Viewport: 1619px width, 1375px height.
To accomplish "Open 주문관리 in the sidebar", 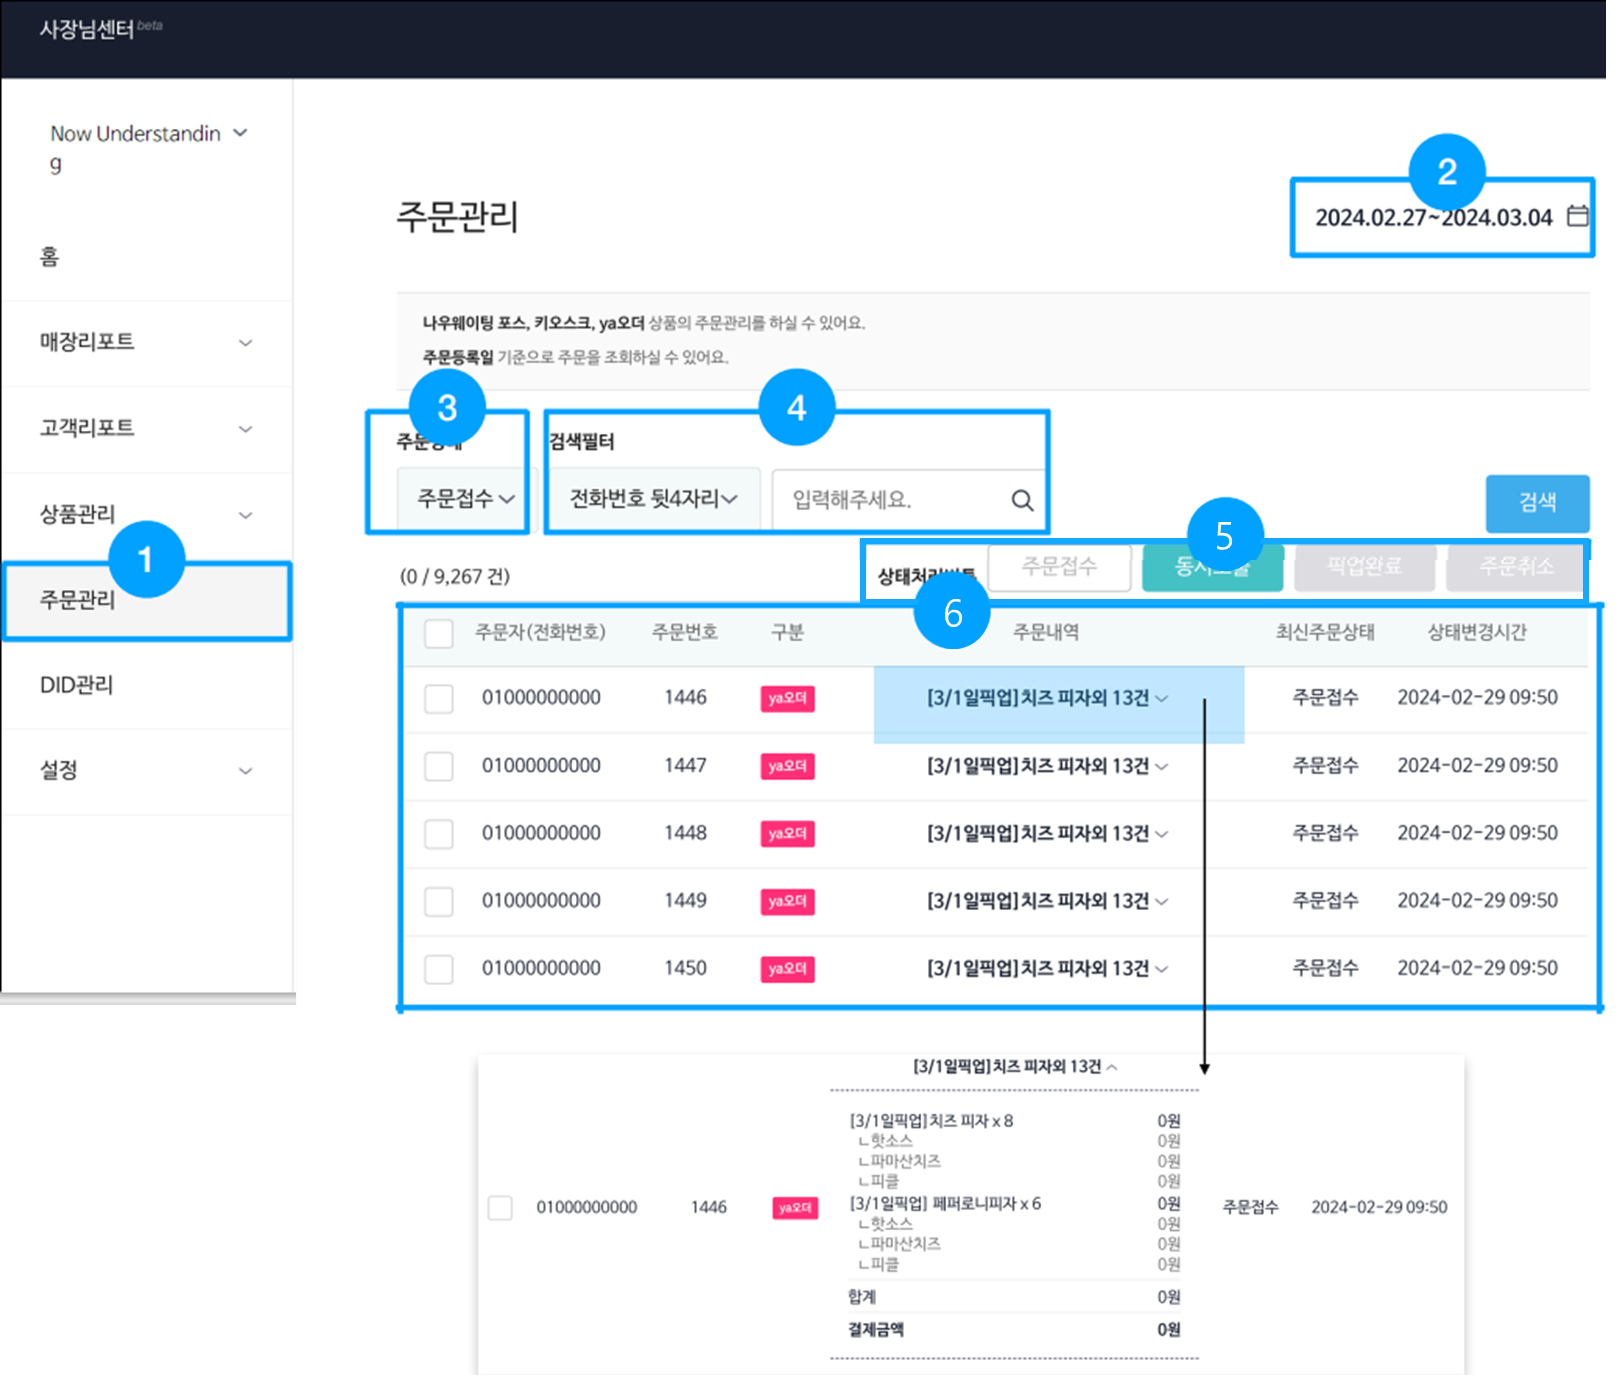I will (146, 600).
